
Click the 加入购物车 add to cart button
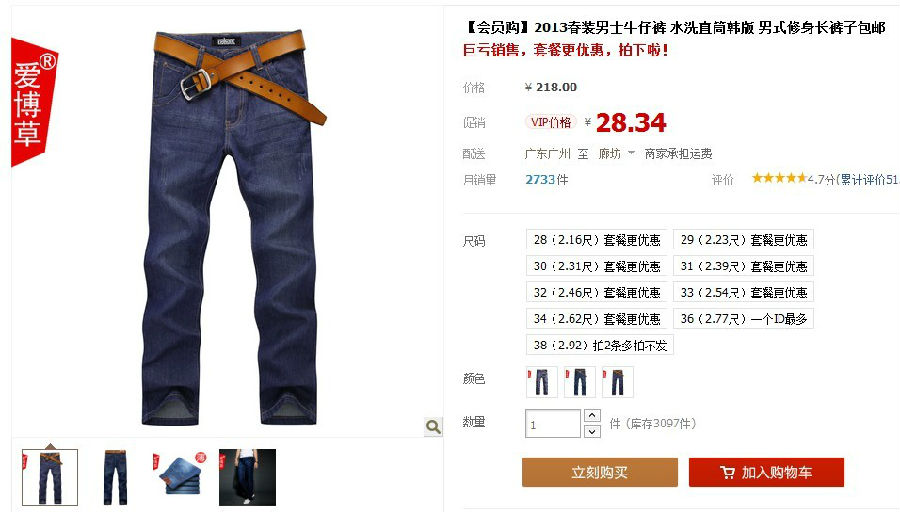click(766, 472)
